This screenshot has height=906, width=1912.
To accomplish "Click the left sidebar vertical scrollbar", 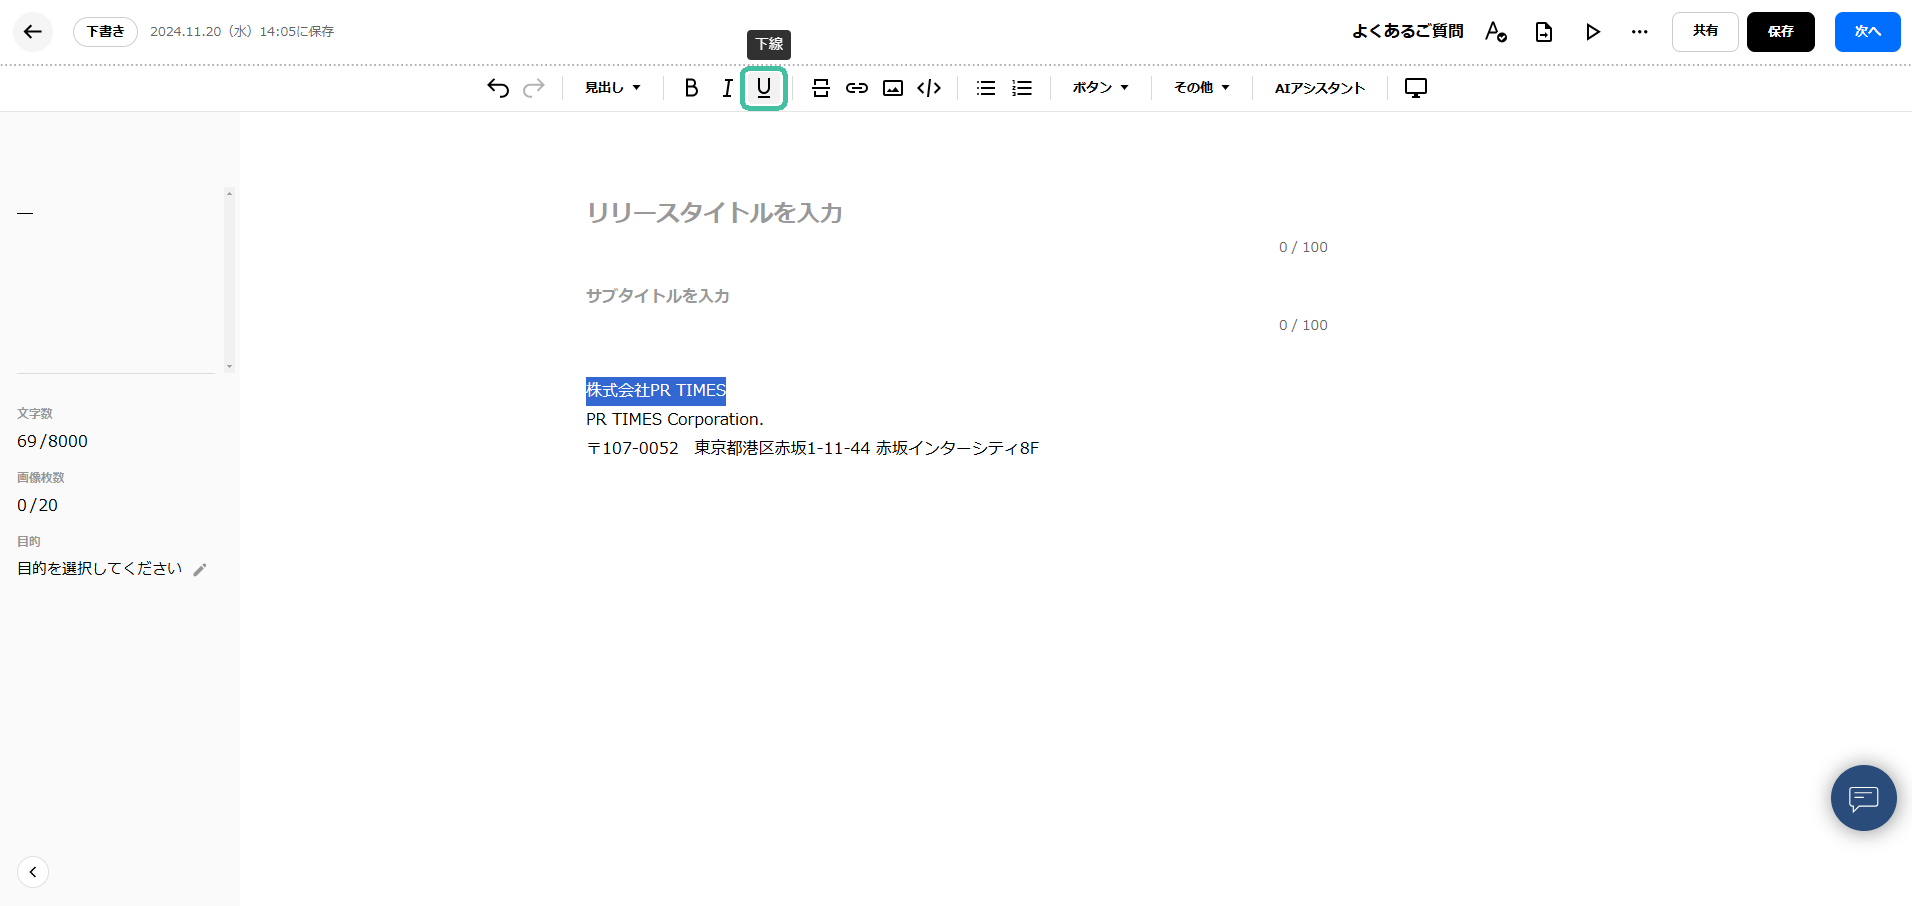I will tap(229, 280).
